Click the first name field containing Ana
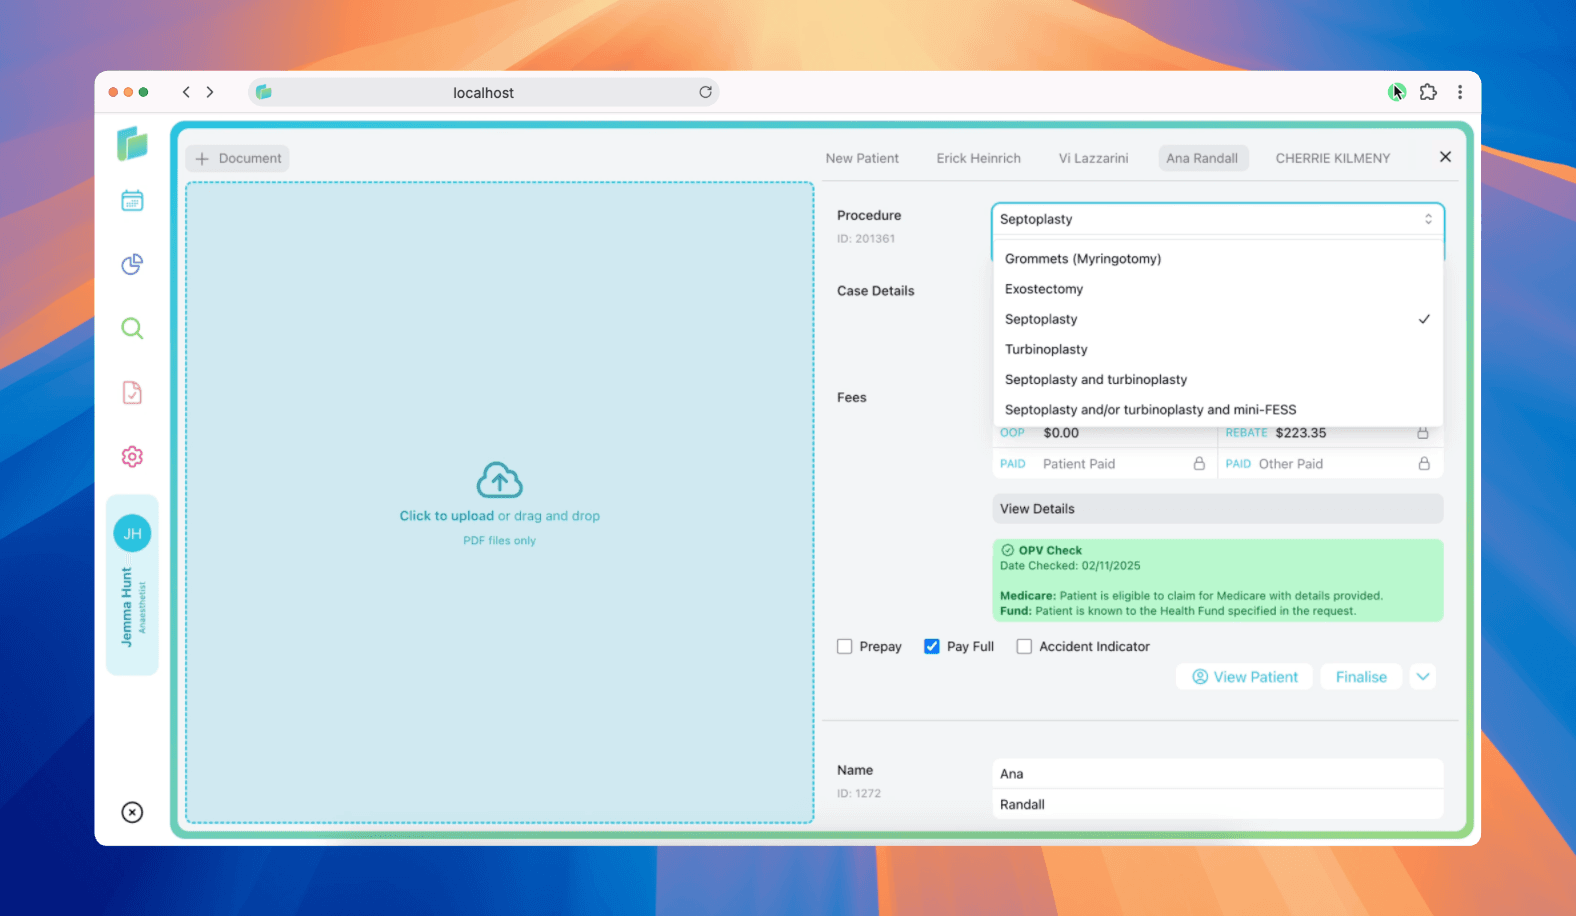The width and height of the screenshot is (1576, 916). (1216, 774)
